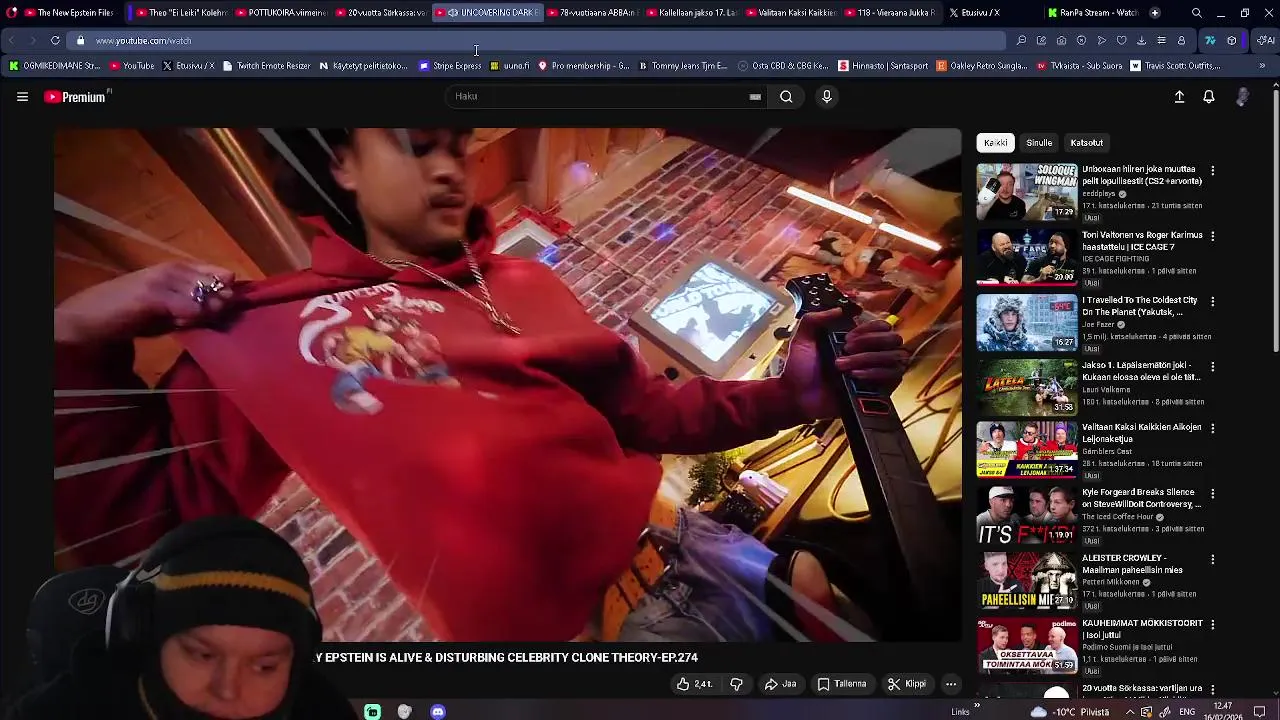Open the on-screen keyboard icon in search

(x=755, y=97)
